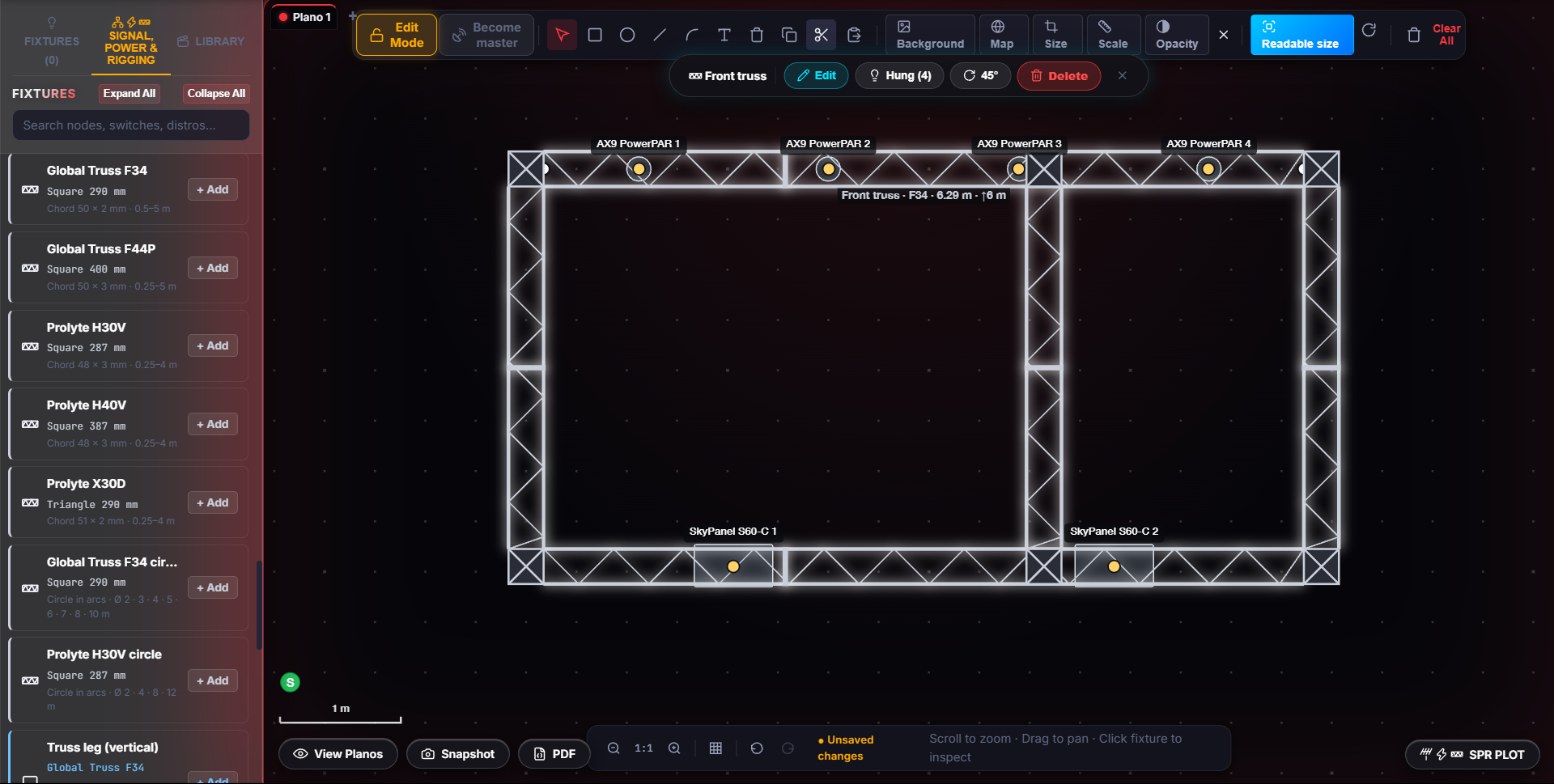
Task: Select the Plano 1 tab
Action: click(305, 17)
